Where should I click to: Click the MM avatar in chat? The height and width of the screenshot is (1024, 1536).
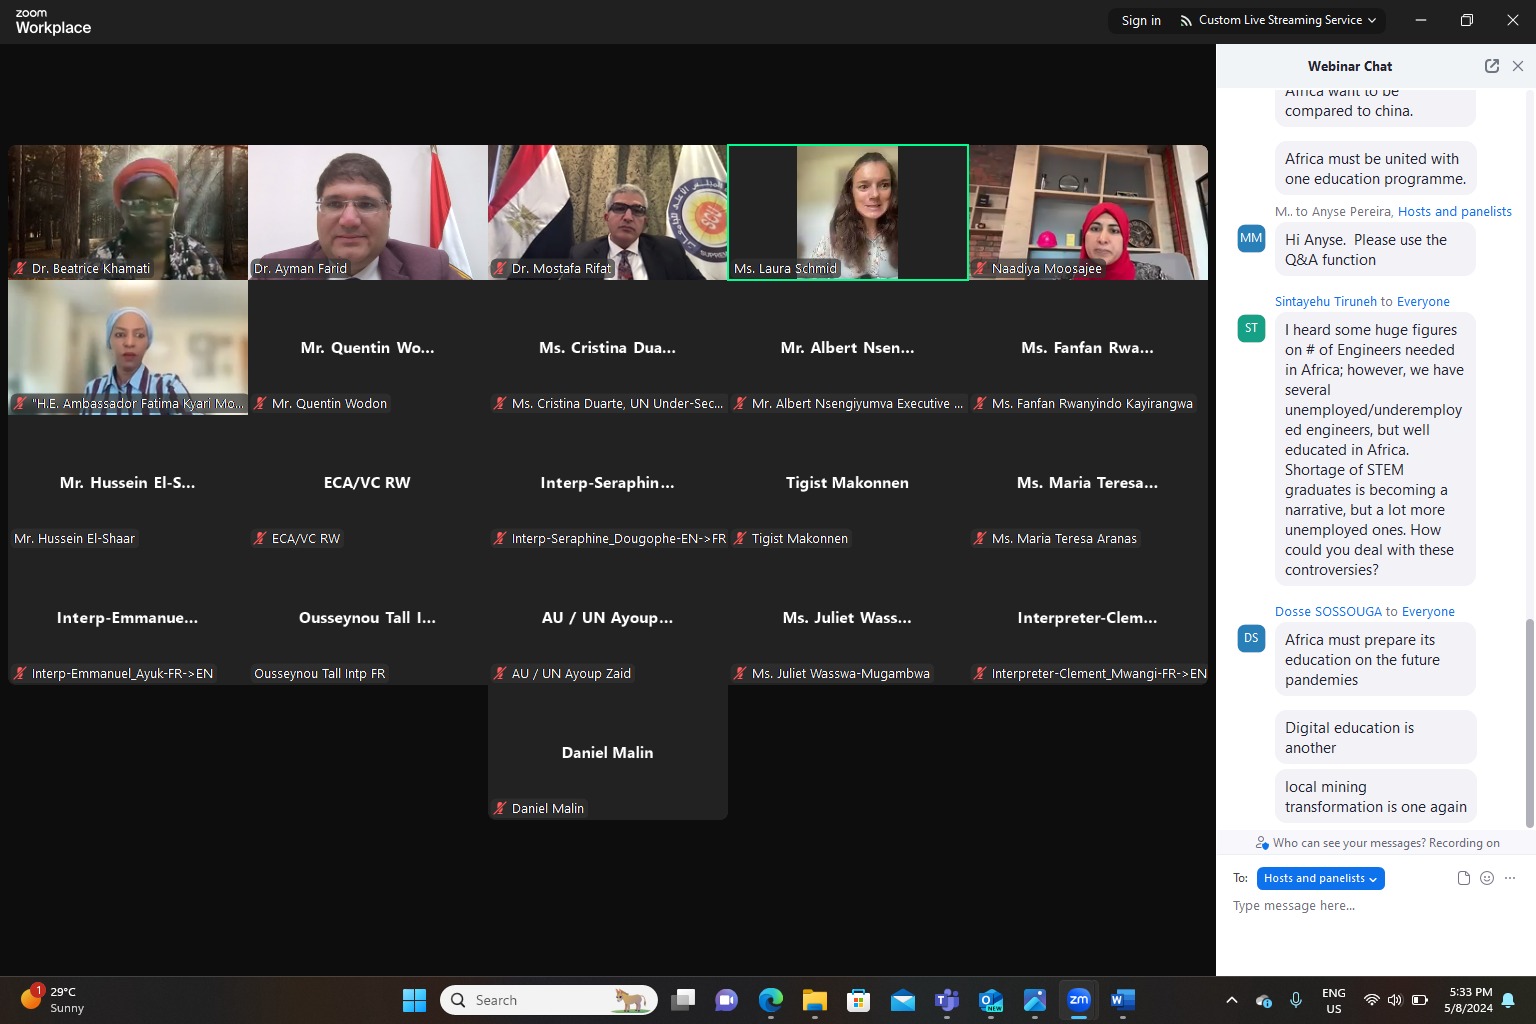(1251, 239)
